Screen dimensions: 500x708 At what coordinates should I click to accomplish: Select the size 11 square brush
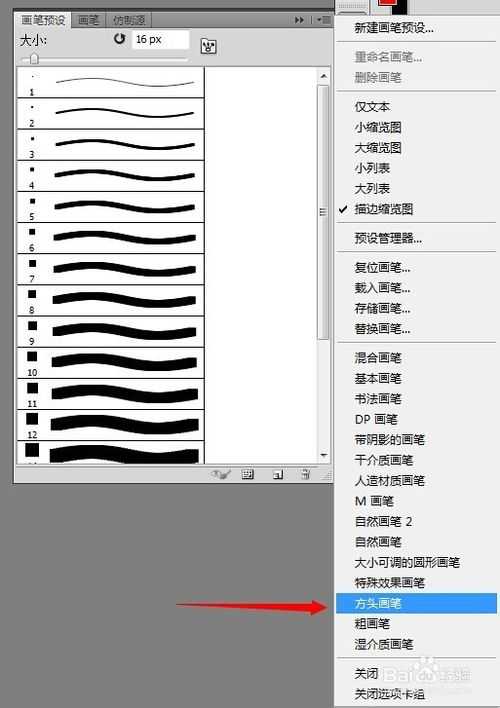pos(110,394)
